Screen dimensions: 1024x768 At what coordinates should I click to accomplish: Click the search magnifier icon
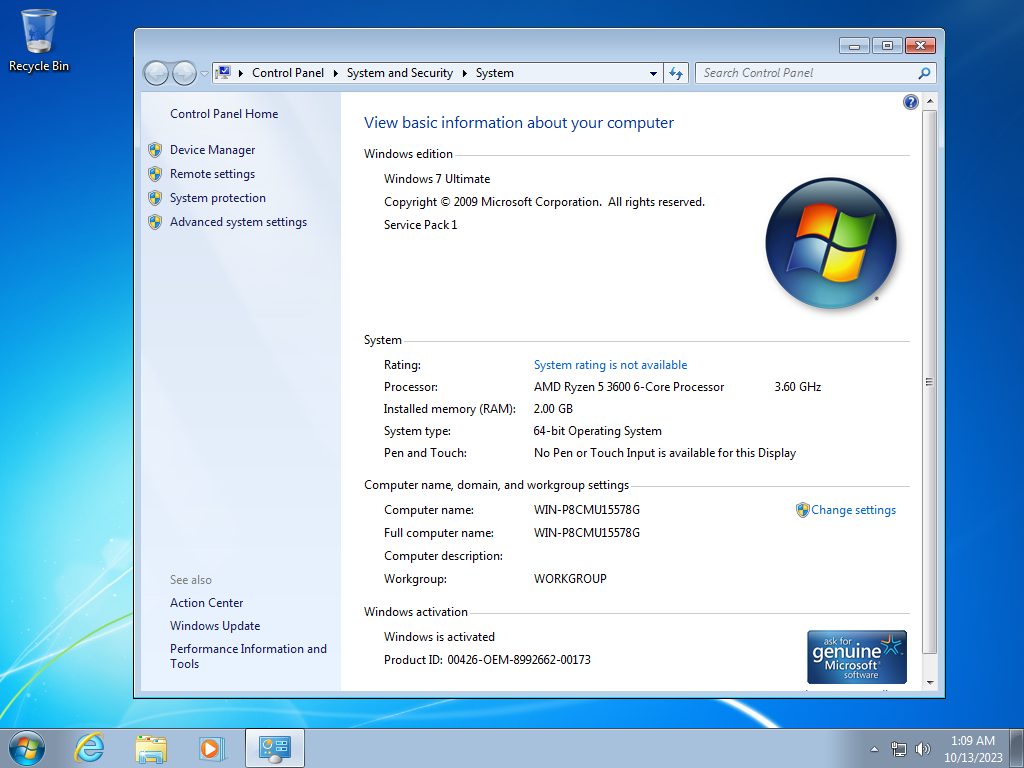pyautogui.click(x=924, y=73)
